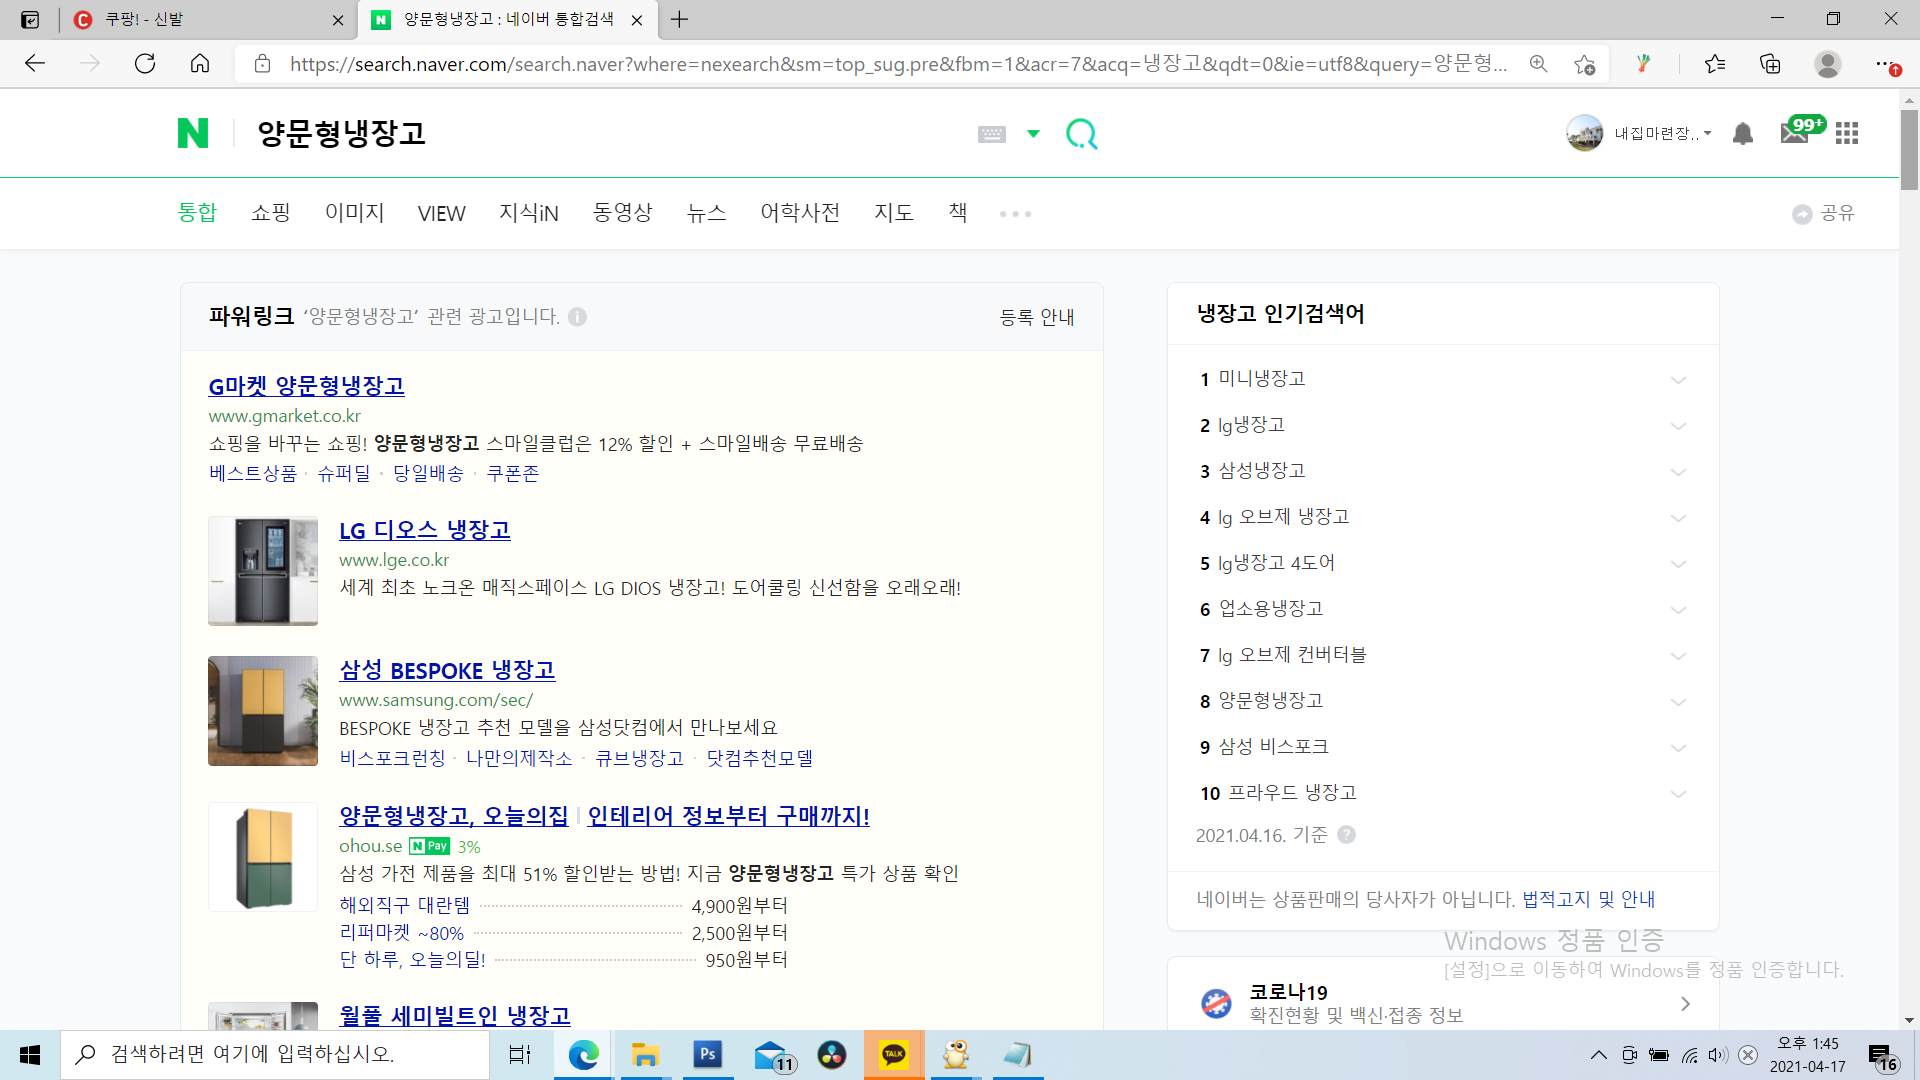Click the page vertical scrollbar
This screenshot has height=1080, width=1920.
pos(1909,150)
